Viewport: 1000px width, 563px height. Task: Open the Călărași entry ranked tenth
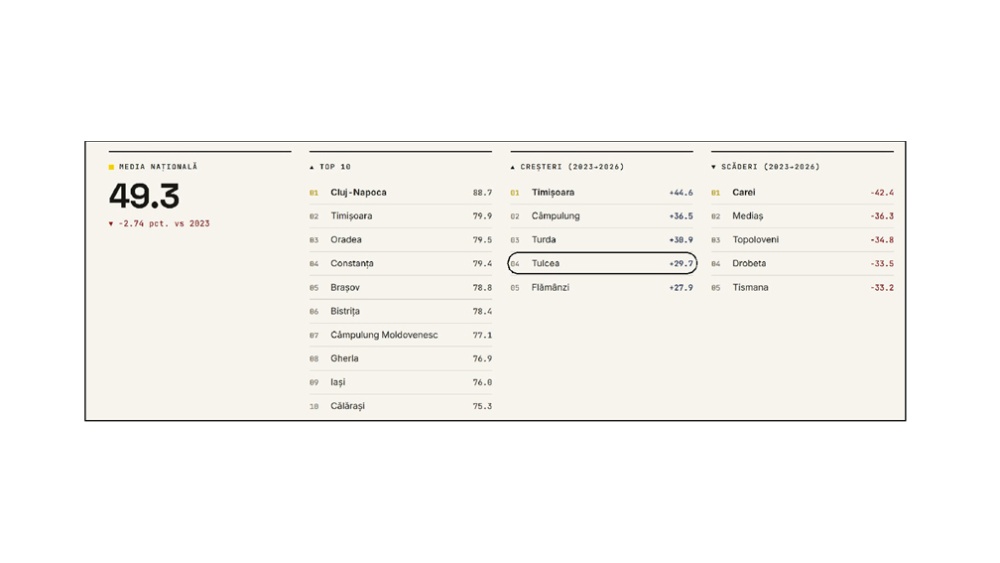point(401,406)
